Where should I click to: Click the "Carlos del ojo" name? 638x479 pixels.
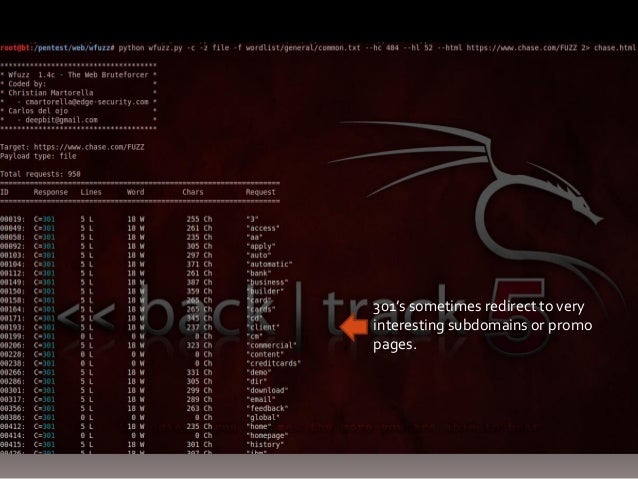point(38,111)
